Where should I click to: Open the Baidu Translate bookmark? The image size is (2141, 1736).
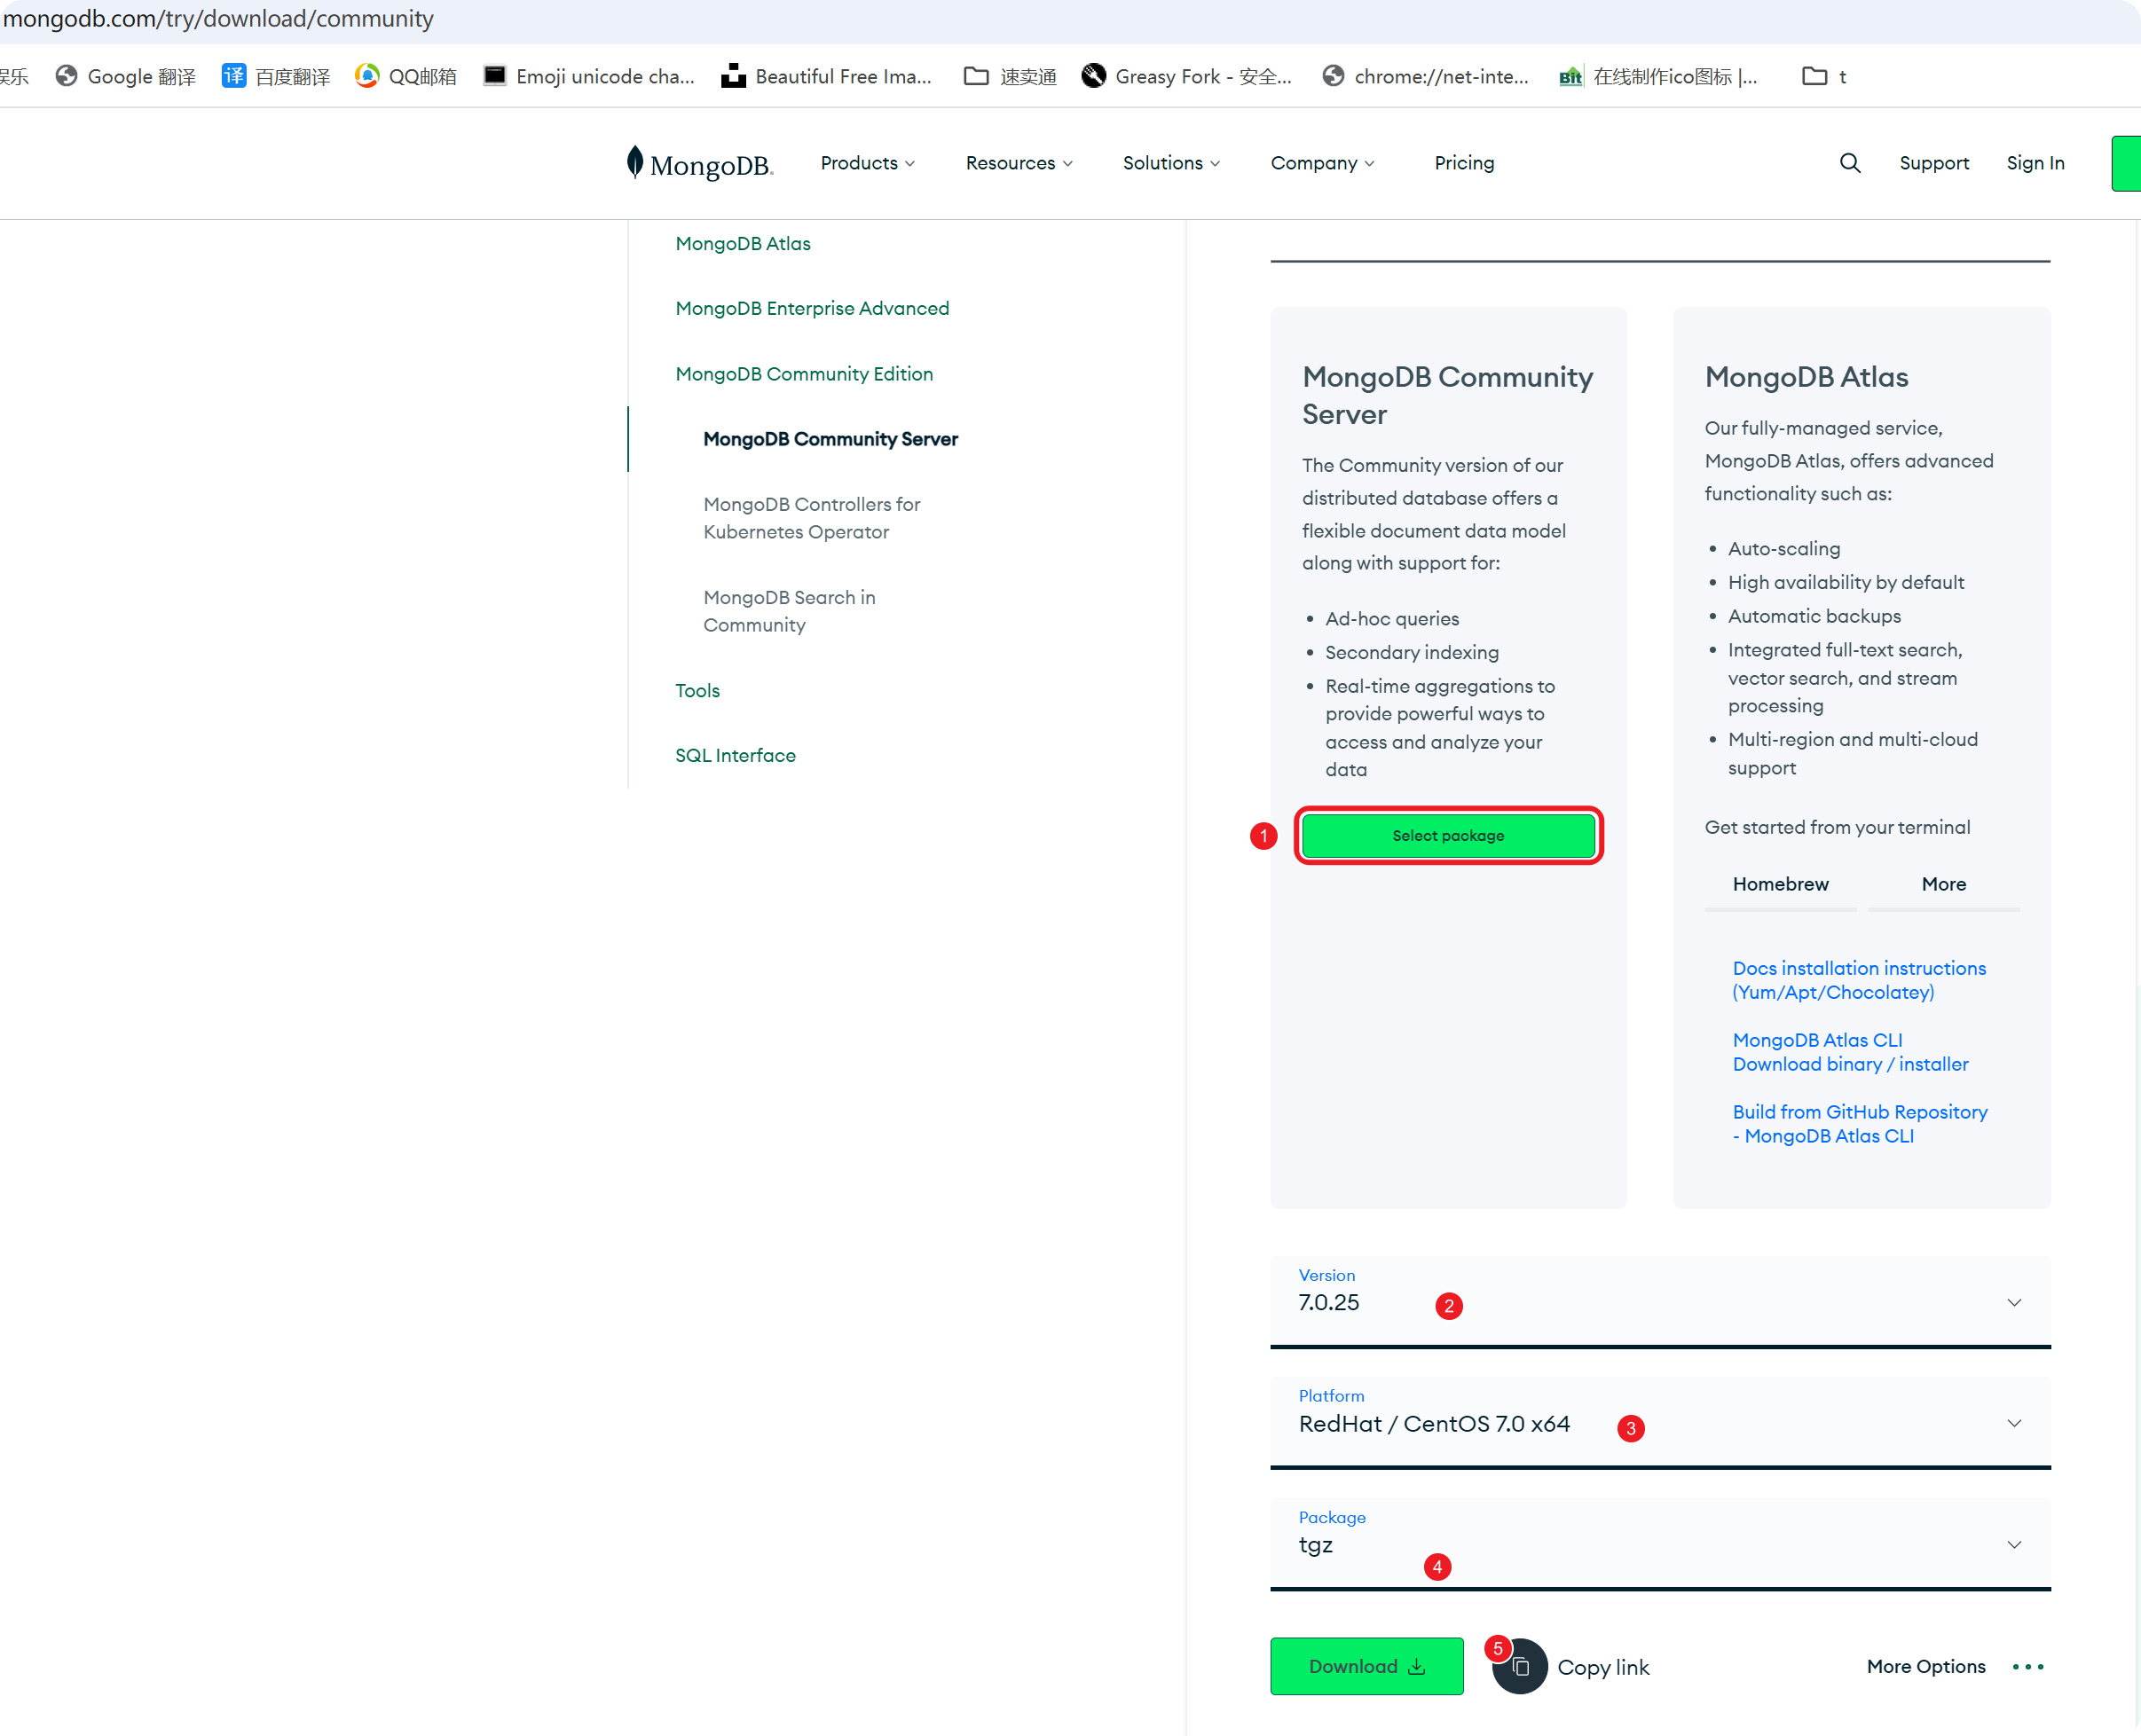pyautogui.click(x=276, y=77)
